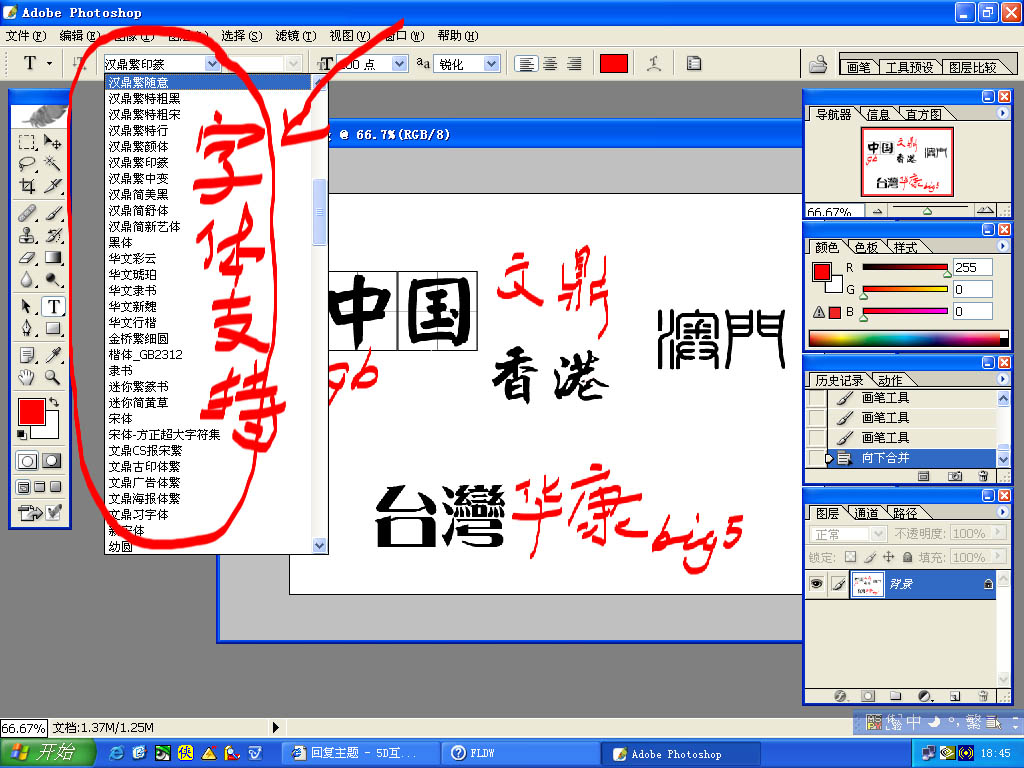Select the Healing Brush tool

[27, 213]
